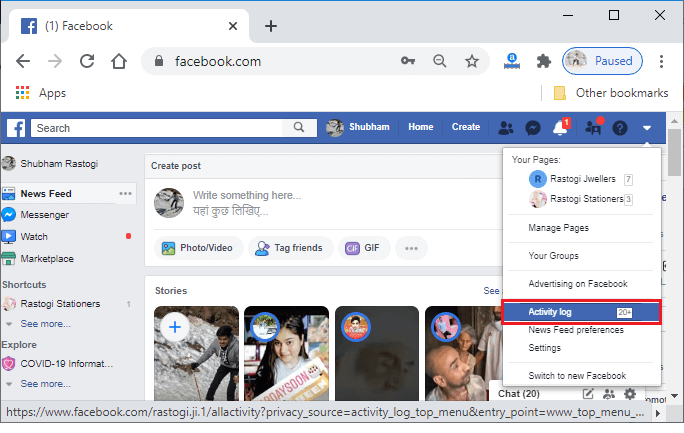Expand See more under Shortcuts
This screenshot has height=433, width=684.
click(x=45, y=324)
